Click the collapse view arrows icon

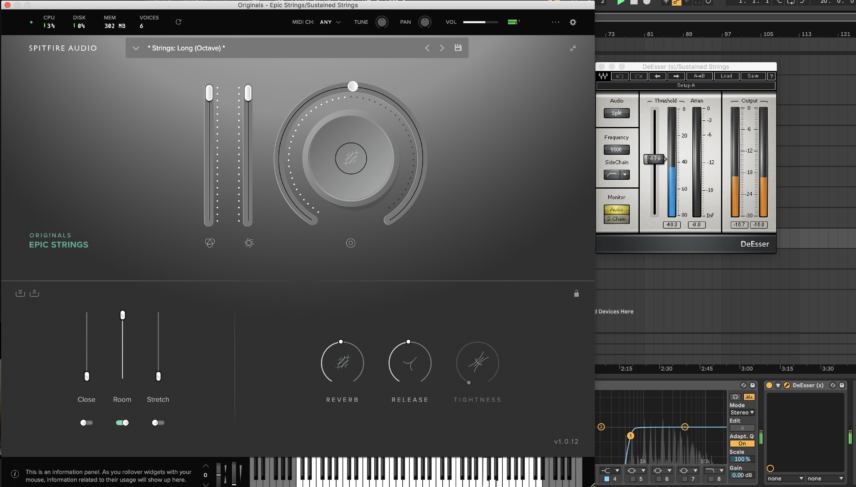pyautogui.click(x=573, y=48)
